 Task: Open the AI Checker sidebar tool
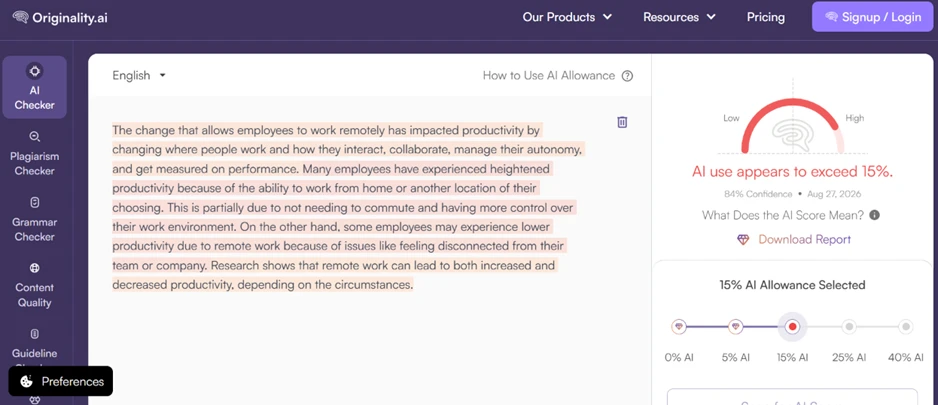tap(34, 87)
